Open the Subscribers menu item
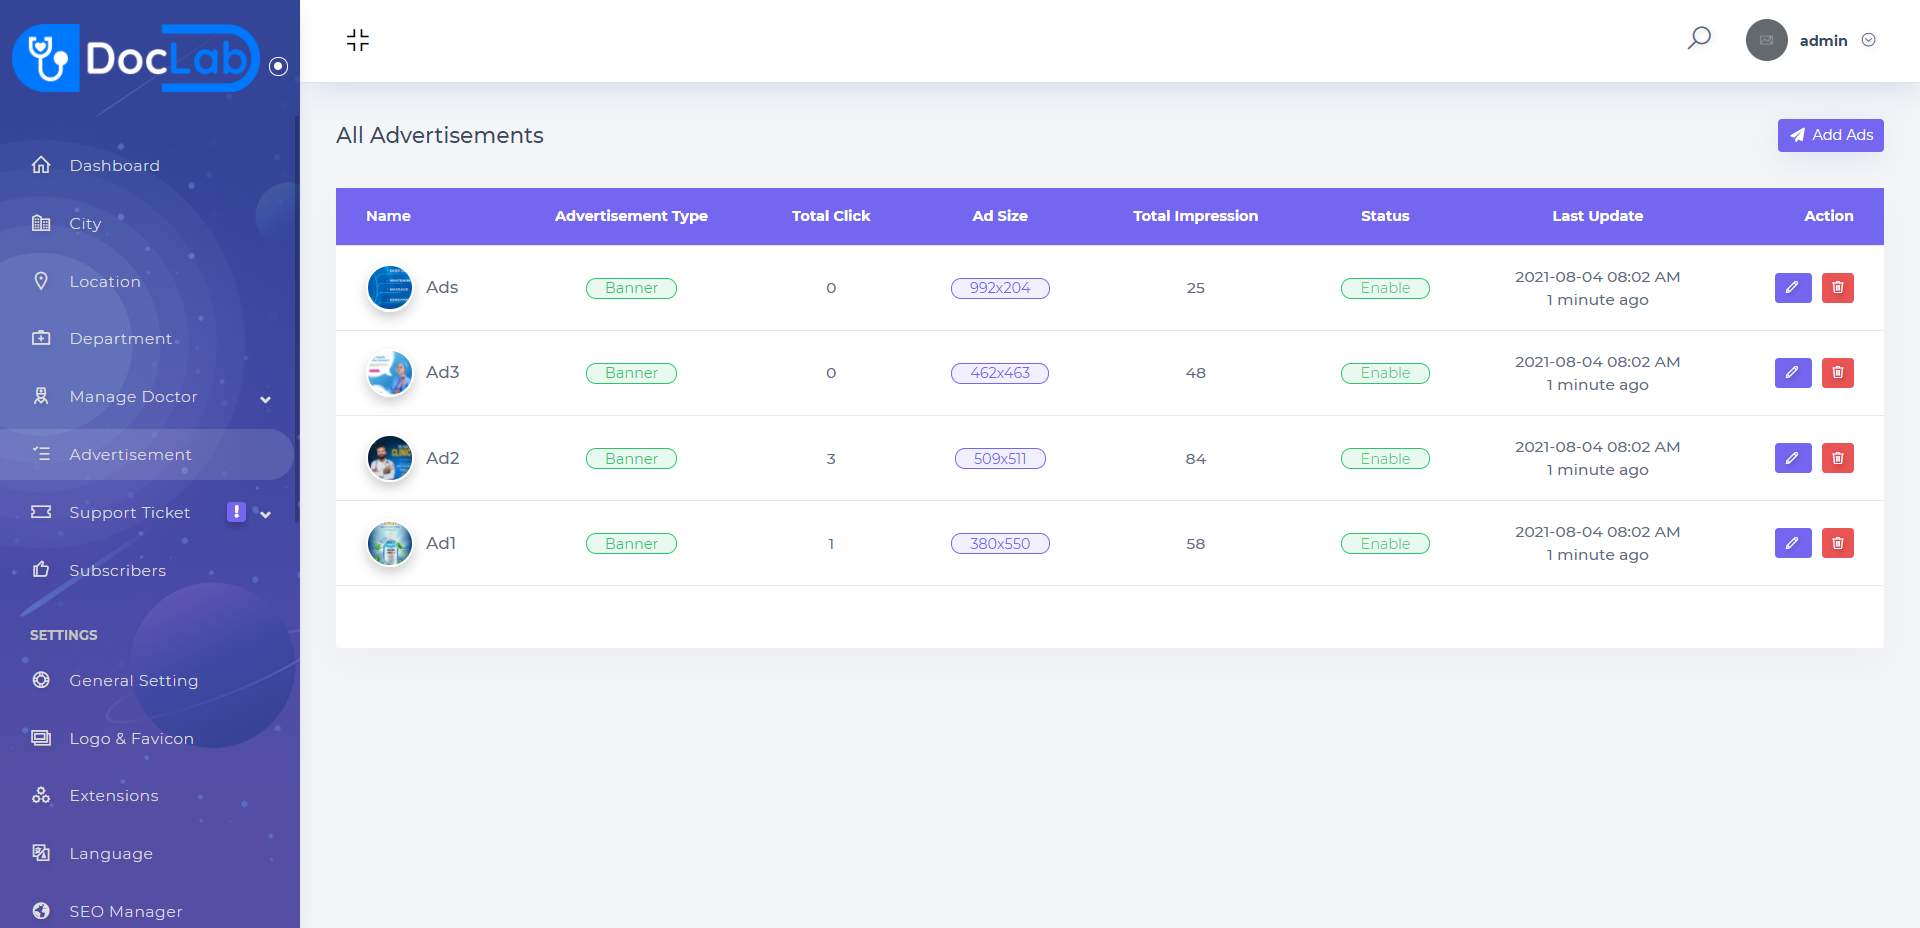 [x=117, y=570]
